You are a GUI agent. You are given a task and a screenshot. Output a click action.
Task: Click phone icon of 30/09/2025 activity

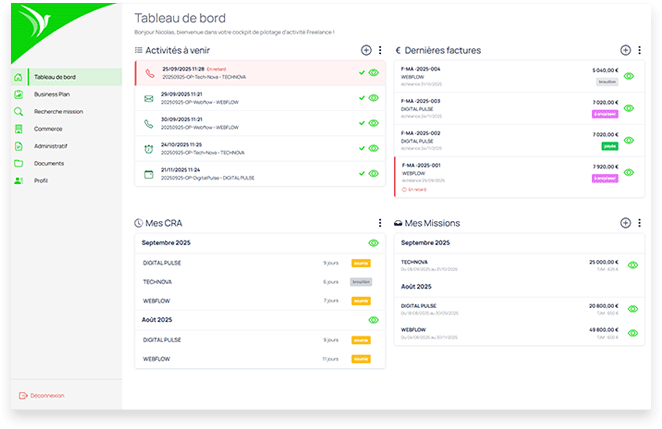point(149,123)
